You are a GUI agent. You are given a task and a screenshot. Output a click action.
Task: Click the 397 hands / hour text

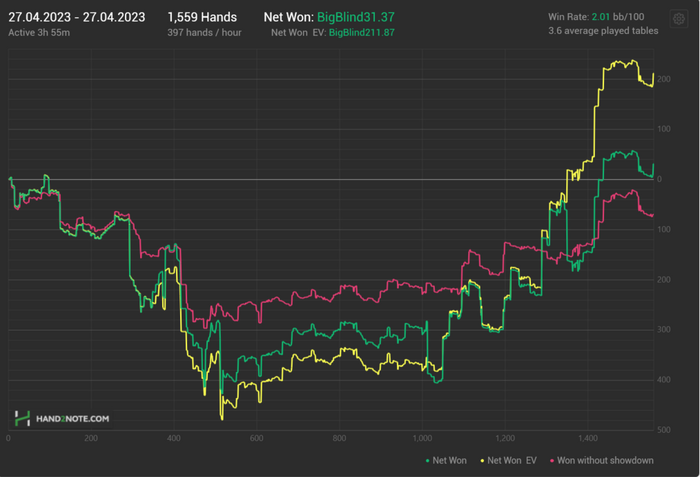point(204,33)
